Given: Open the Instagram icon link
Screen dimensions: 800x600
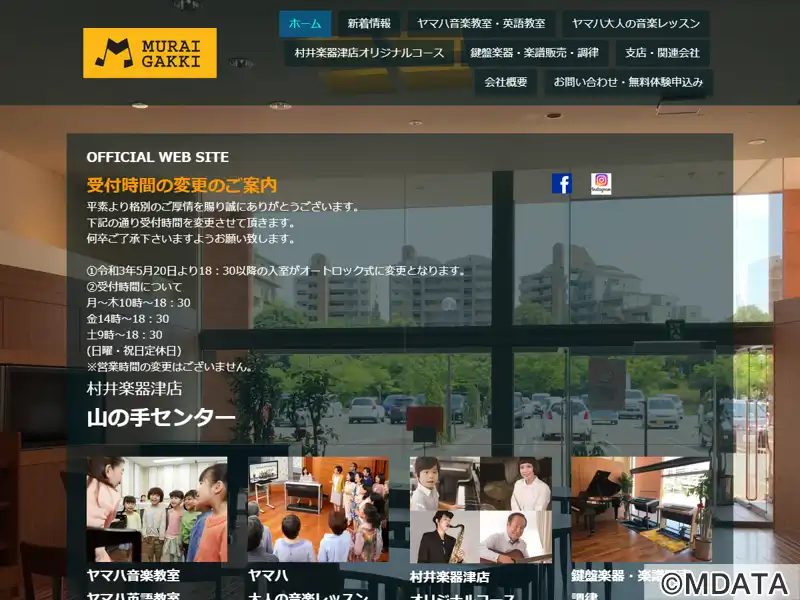Looking at the screenshot, I should pyautogui.click(x=601, y=184).
